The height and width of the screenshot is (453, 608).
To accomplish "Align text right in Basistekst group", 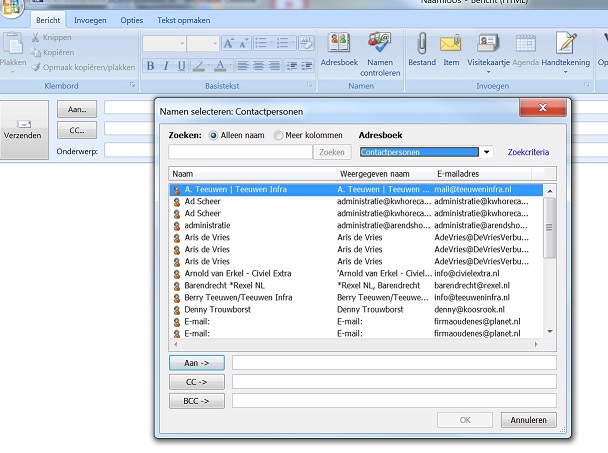I will (x=274, y=66).
